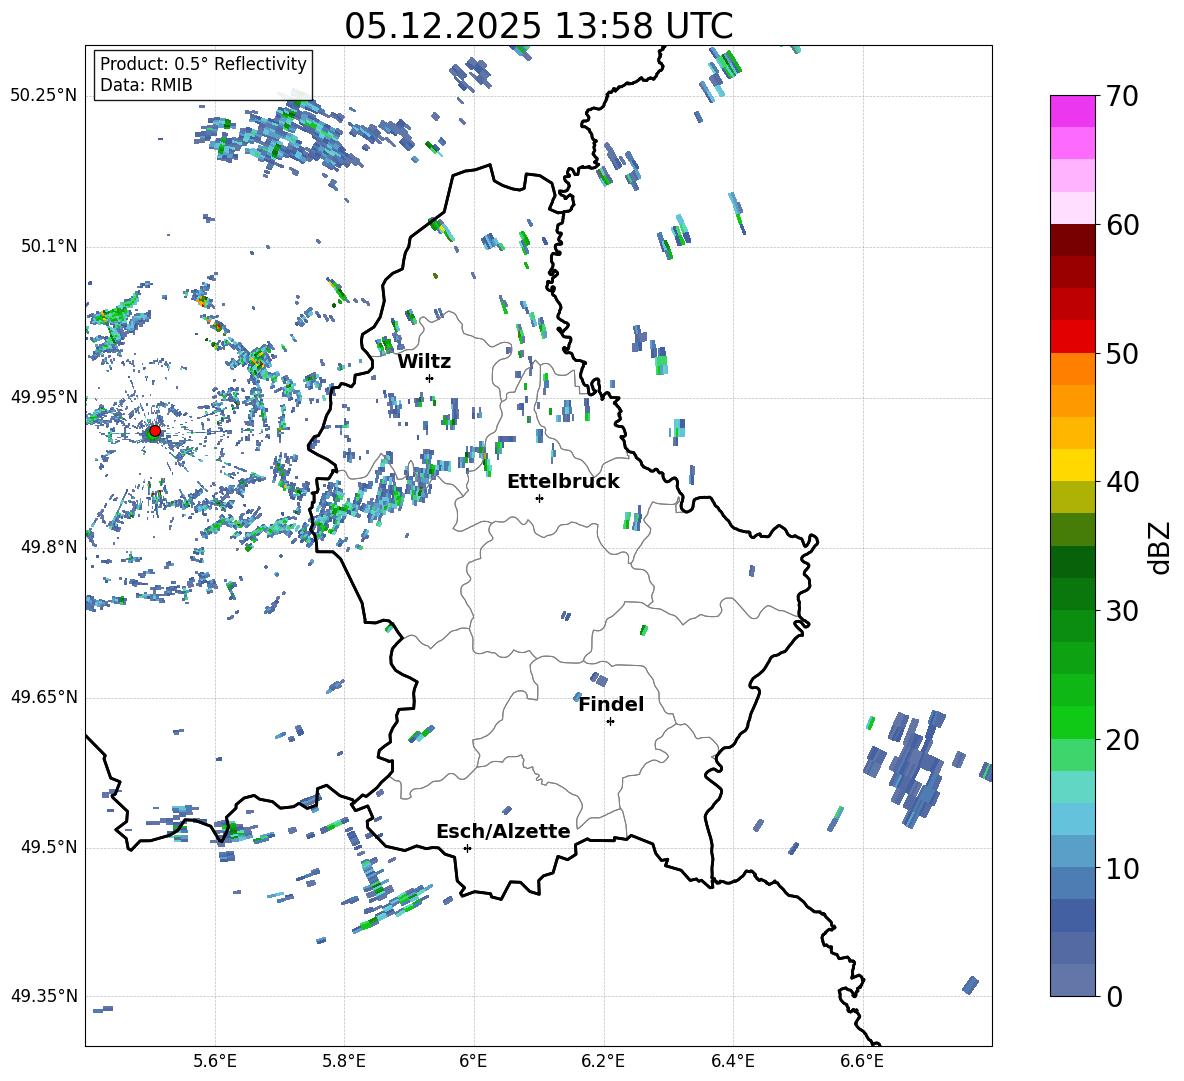Select the Findel city label
This screenshot has width=1184, height=1081.
pyautogui.click(x=611, y=704)
